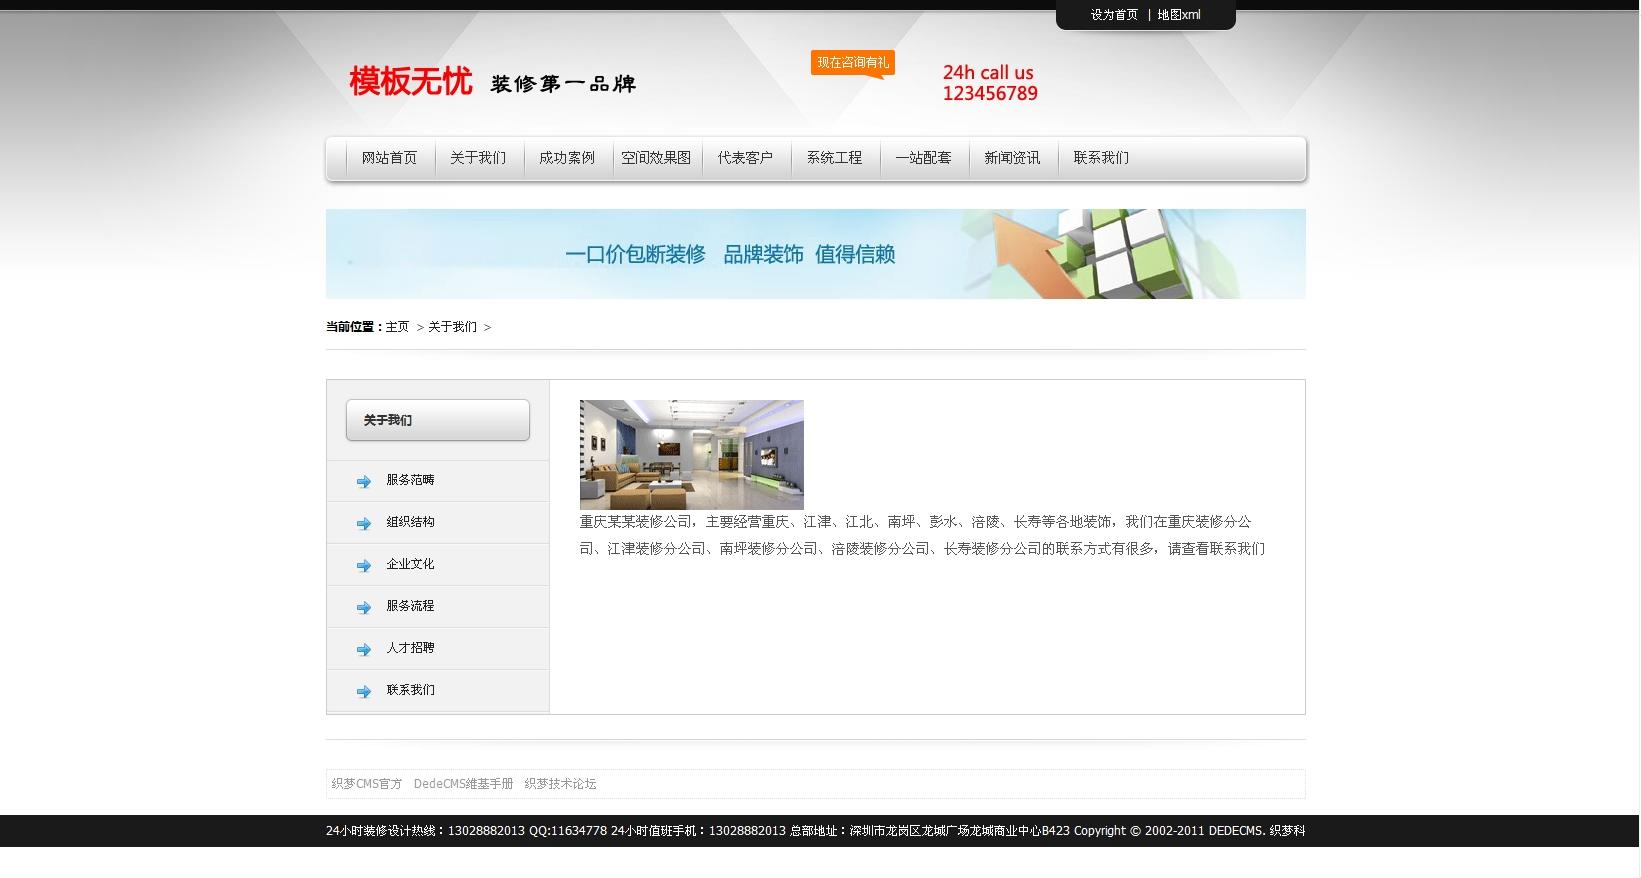Click the arrow icon beside 人才招聘

click(364, 649)
